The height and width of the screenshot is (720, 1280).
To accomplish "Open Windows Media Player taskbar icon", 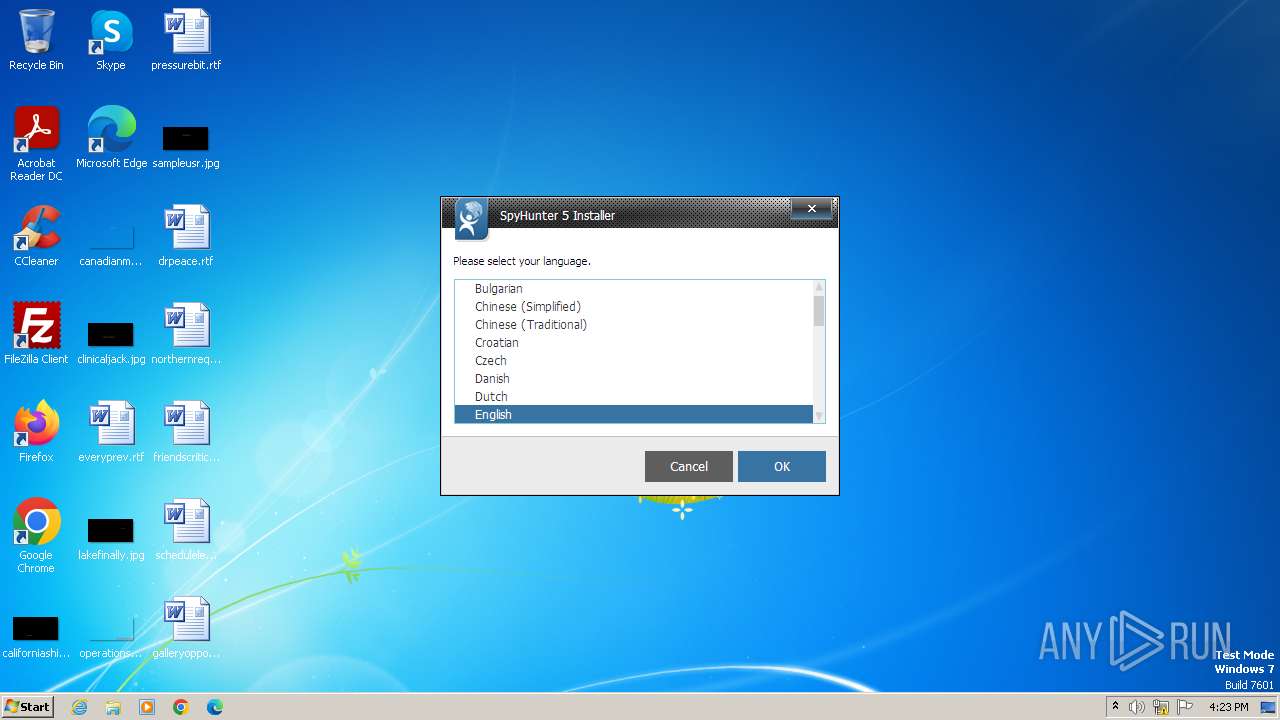I will [x=147, y=707].
